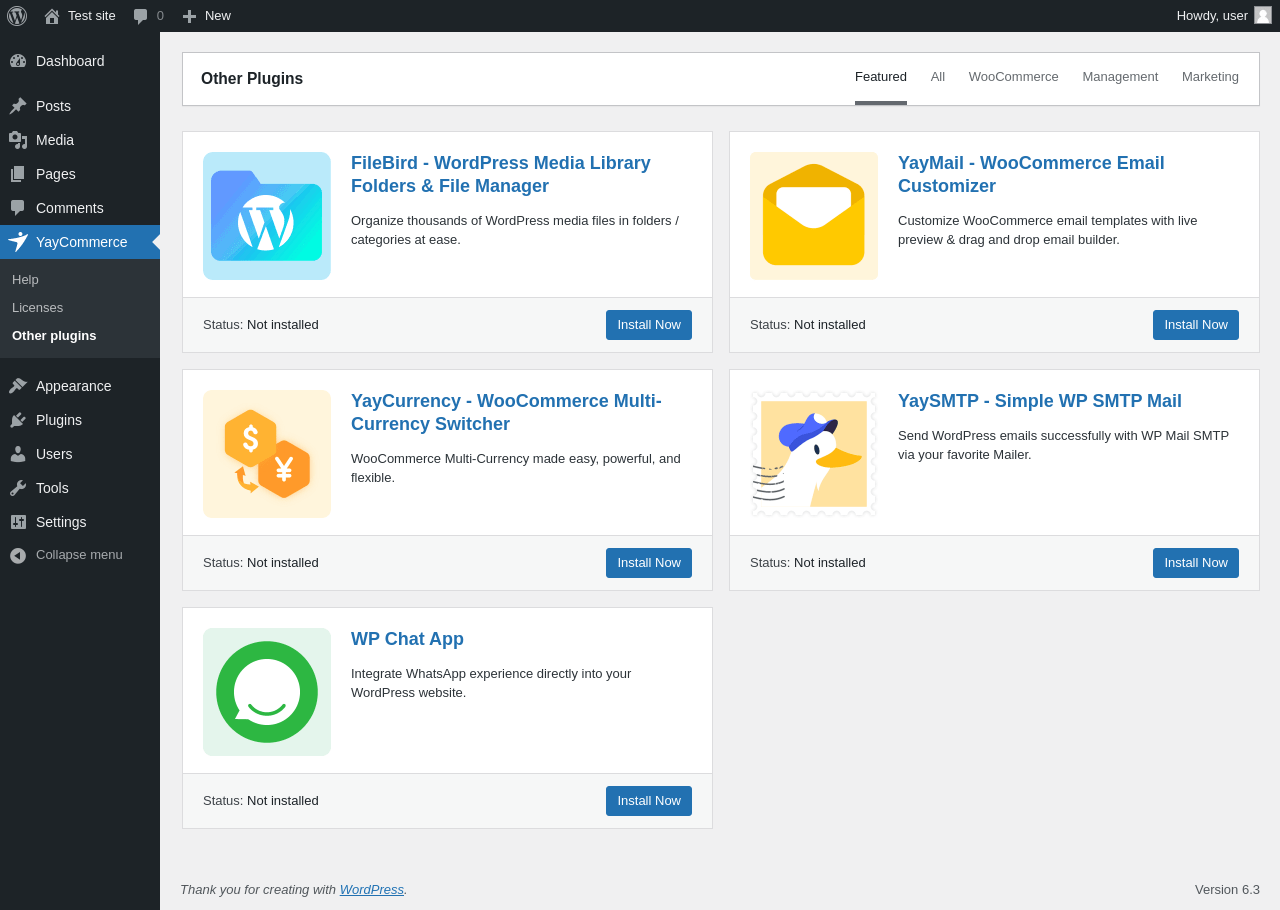
Task: Install the WP Chat App plugin
Action: click(x=649, y=801)
